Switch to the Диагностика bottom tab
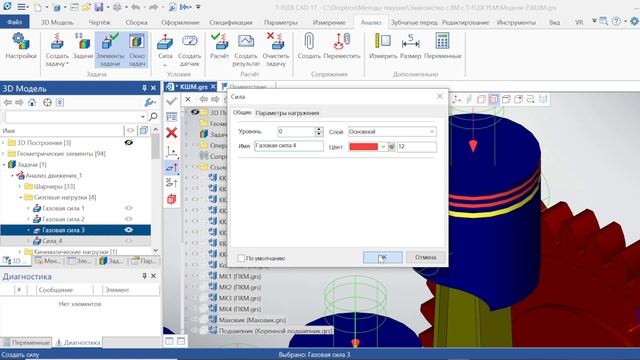Viewport: 640px width, 360px height. click(78, 342)
